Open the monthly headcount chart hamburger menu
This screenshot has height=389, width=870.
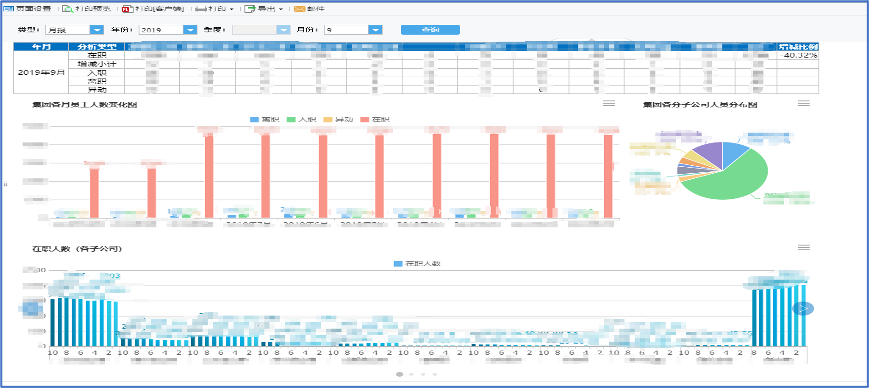[609, 103]
